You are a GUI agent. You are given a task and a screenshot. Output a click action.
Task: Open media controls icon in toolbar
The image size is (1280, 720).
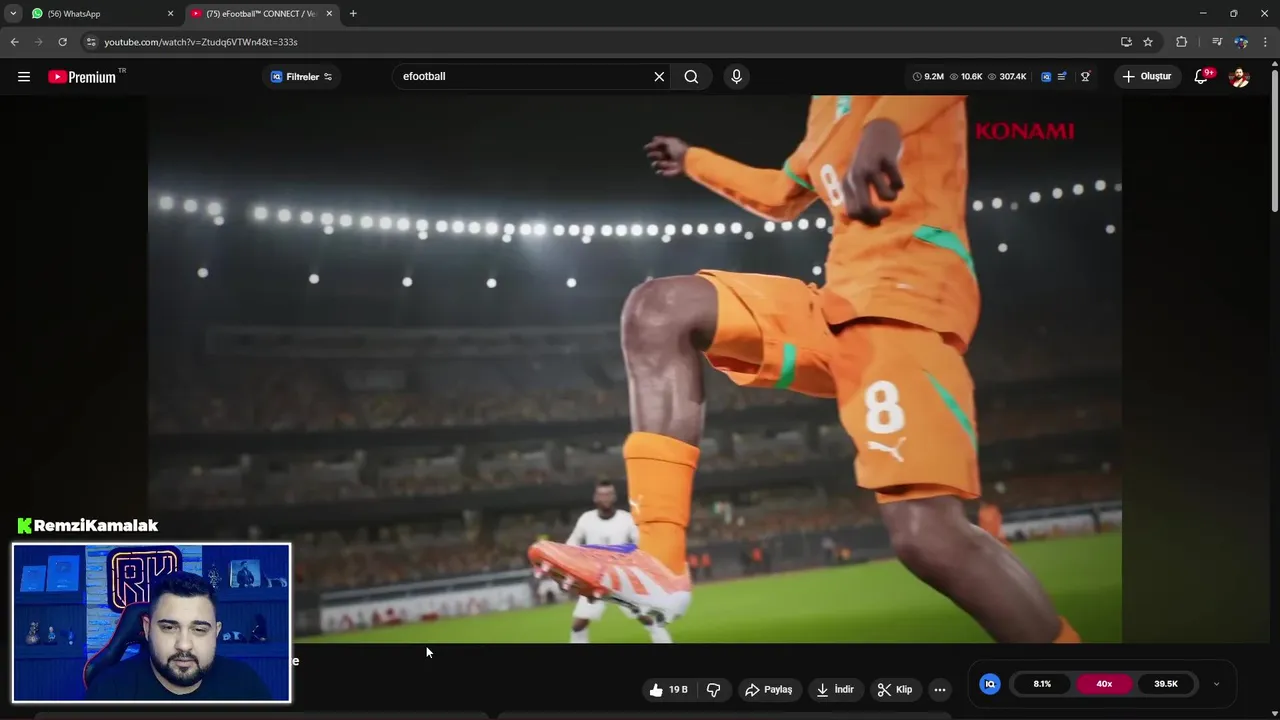coord(1217,42)
